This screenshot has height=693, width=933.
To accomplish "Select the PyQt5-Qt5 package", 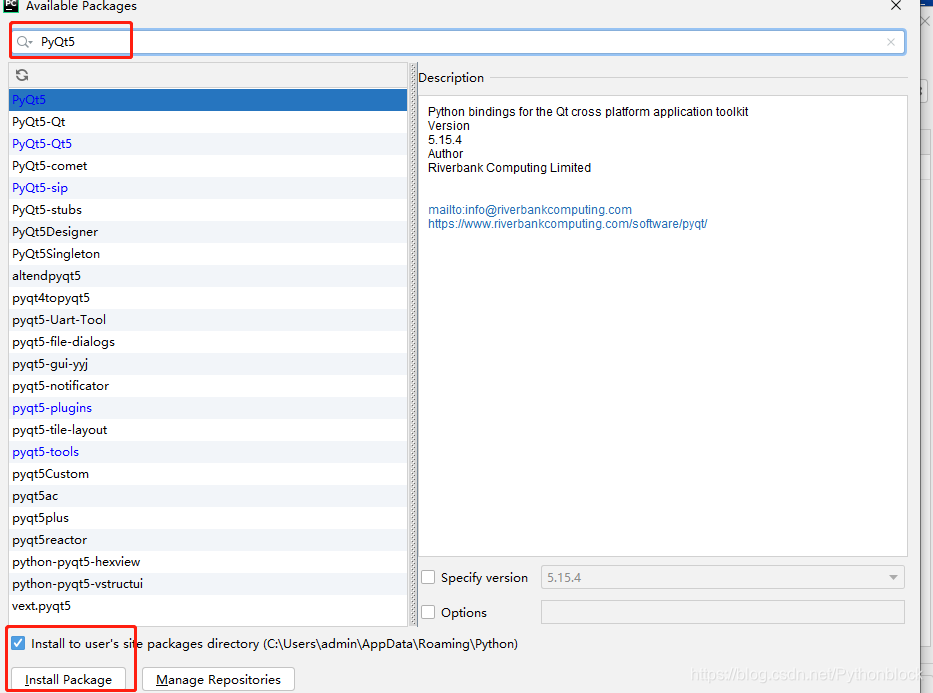I will tap(208, 143).
